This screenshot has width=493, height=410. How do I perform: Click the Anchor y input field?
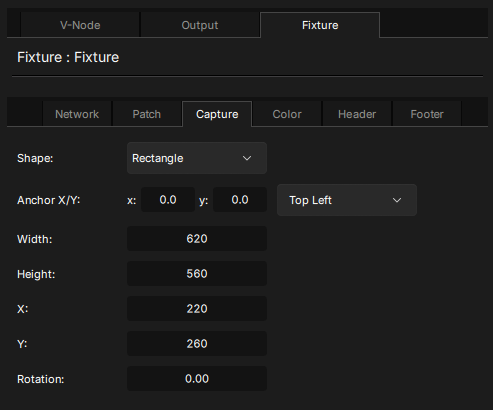240,200
